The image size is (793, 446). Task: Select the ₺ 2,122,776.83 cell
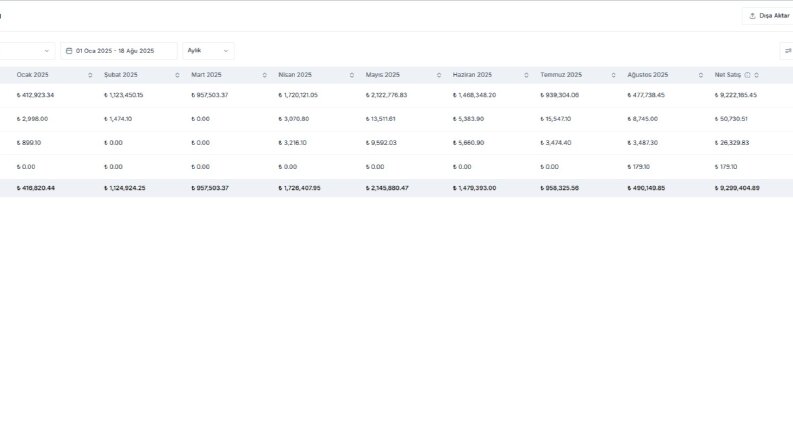(386, 95)
